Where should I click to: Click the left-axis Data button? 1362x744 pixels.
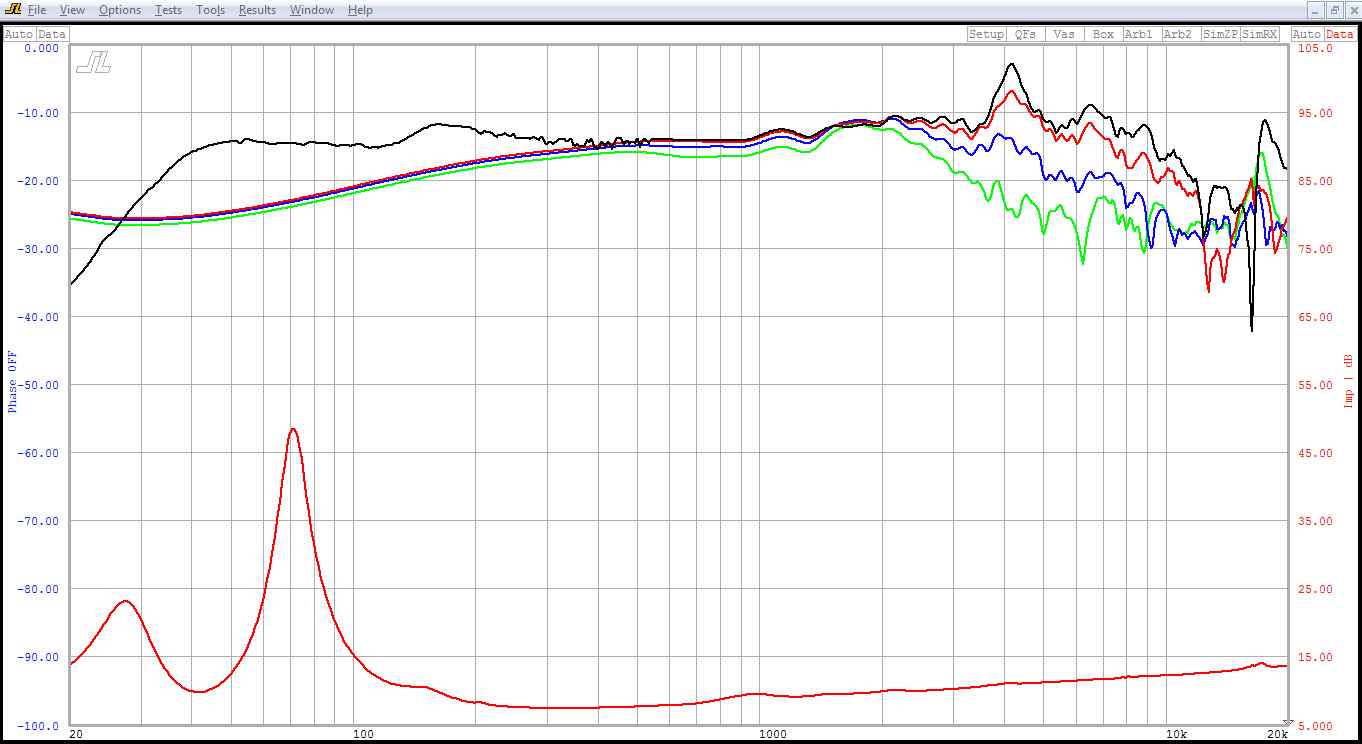52,34
